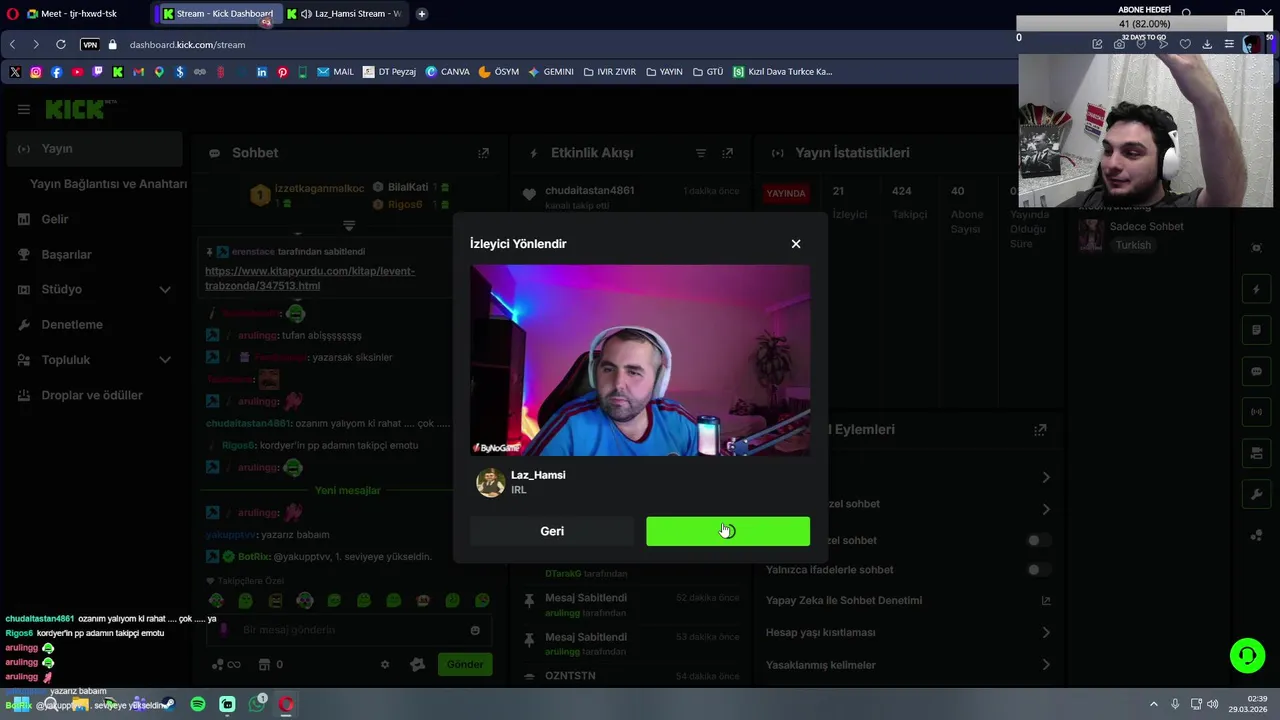The width and height of the screenshot is (1280, 720).
Task: Go back in browser history
Action: (12, 45)
